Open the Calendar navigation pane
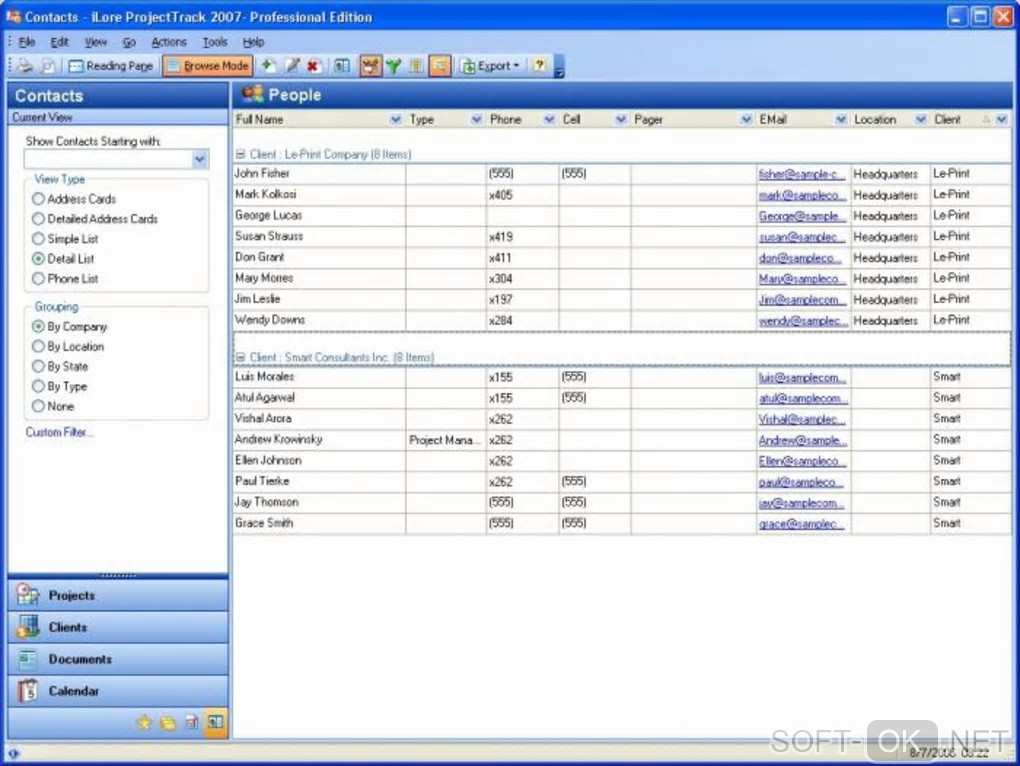Viewport: 1020px width, 766px height. (118, 691)
